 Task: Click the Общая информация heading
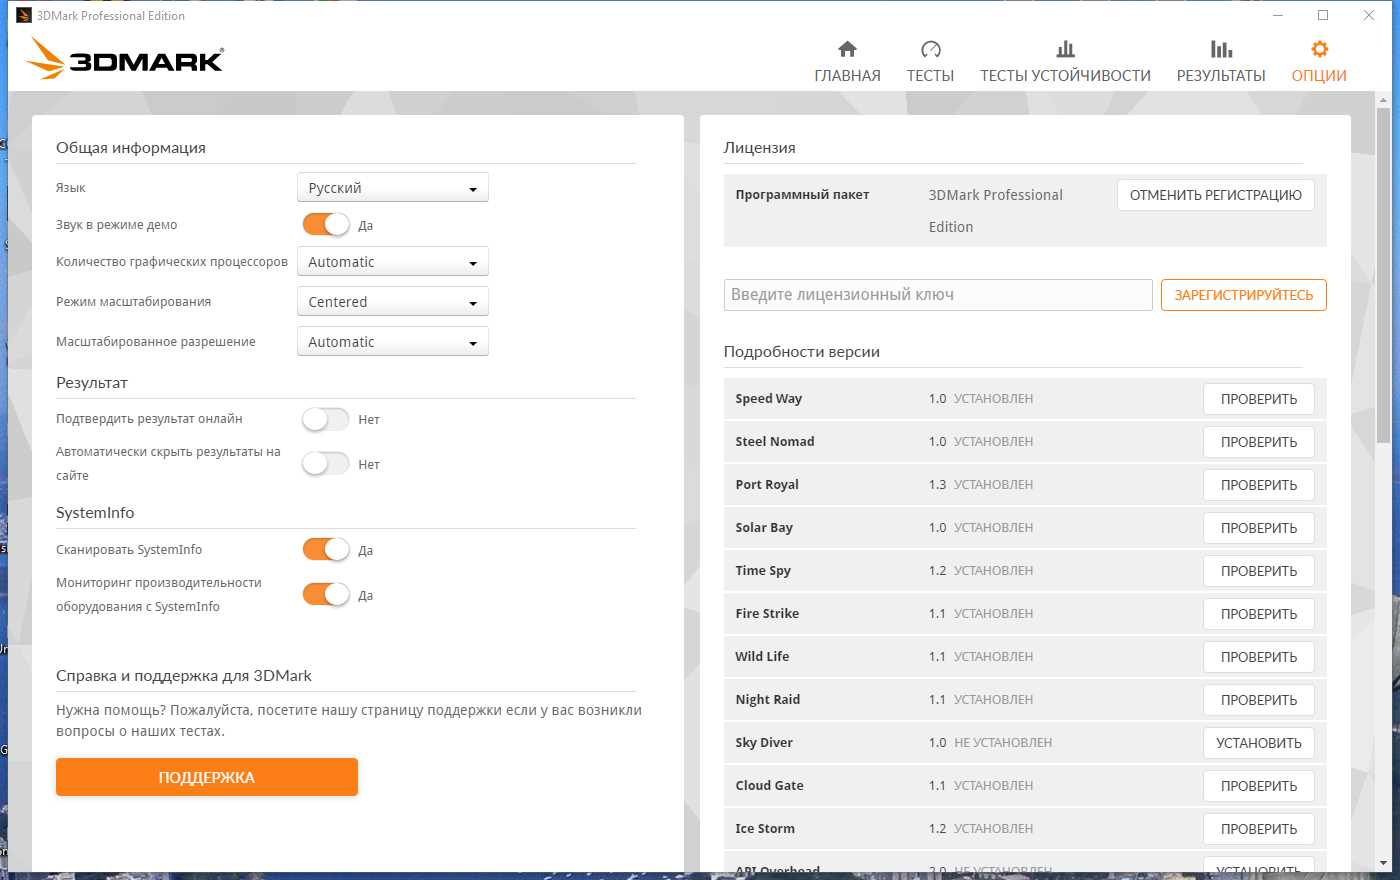coord(131,148)
